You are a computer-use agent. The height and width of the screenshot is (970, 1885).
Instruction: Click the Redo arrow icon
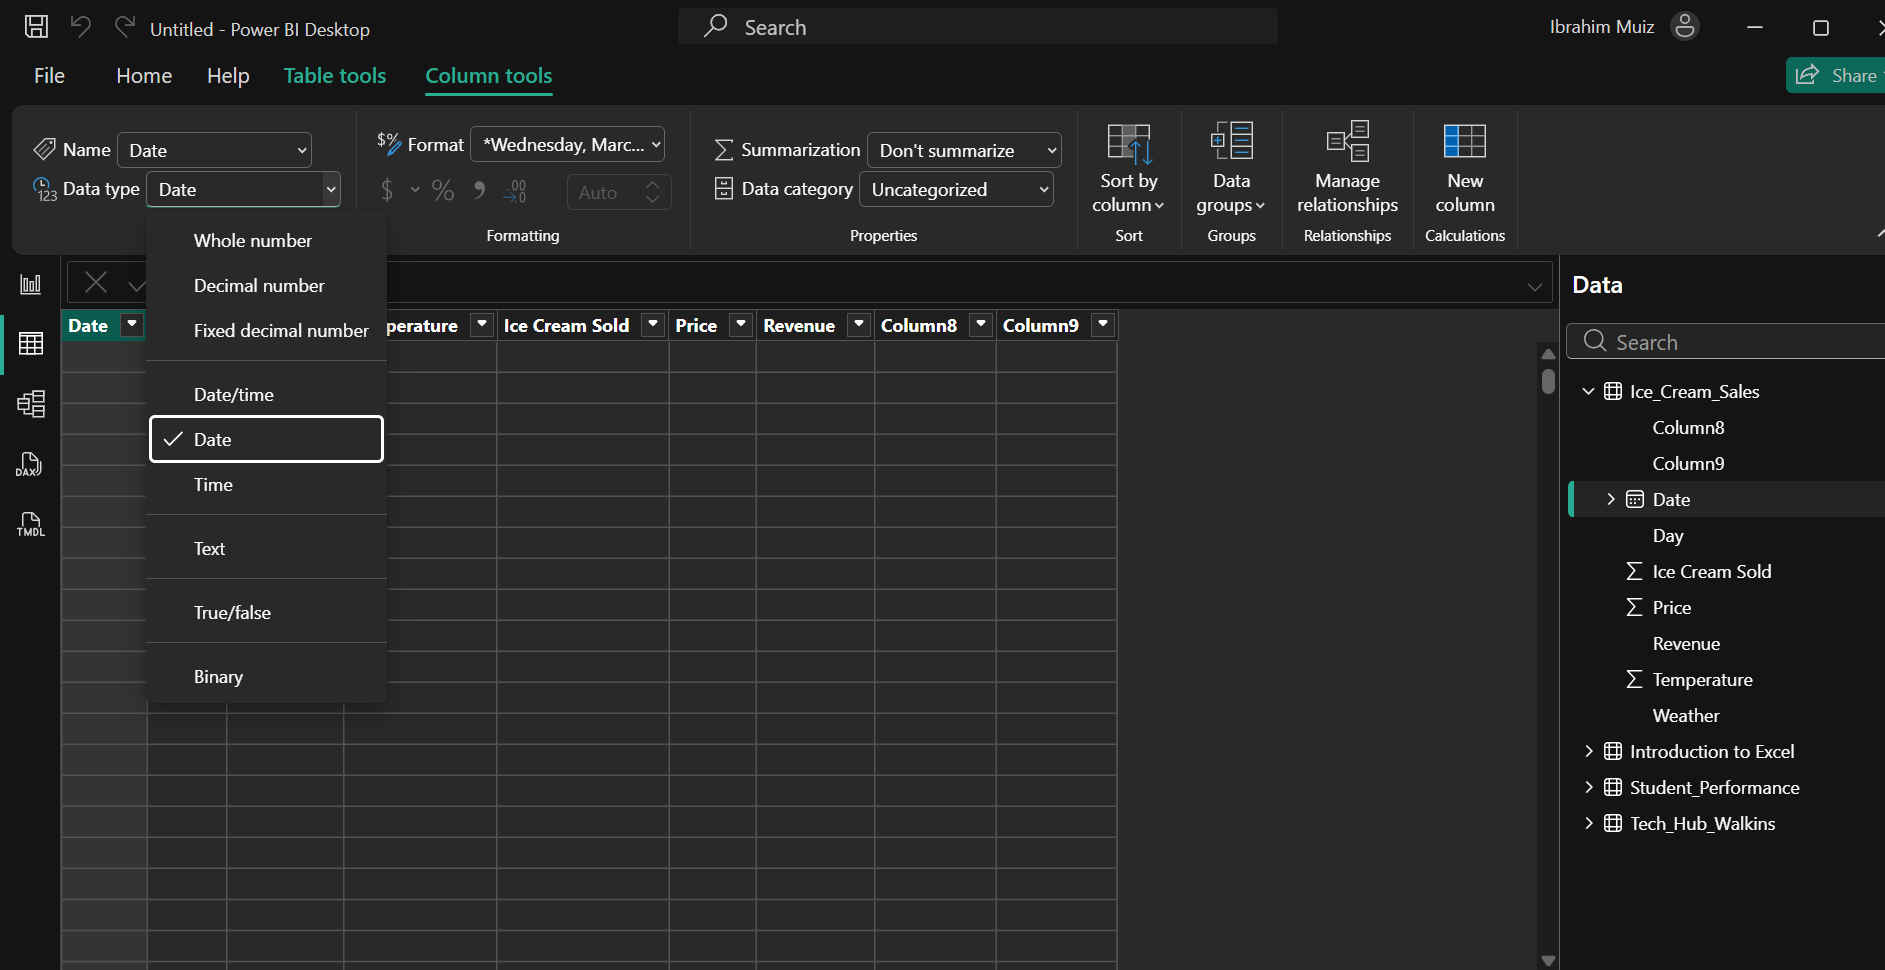(125, 27)
